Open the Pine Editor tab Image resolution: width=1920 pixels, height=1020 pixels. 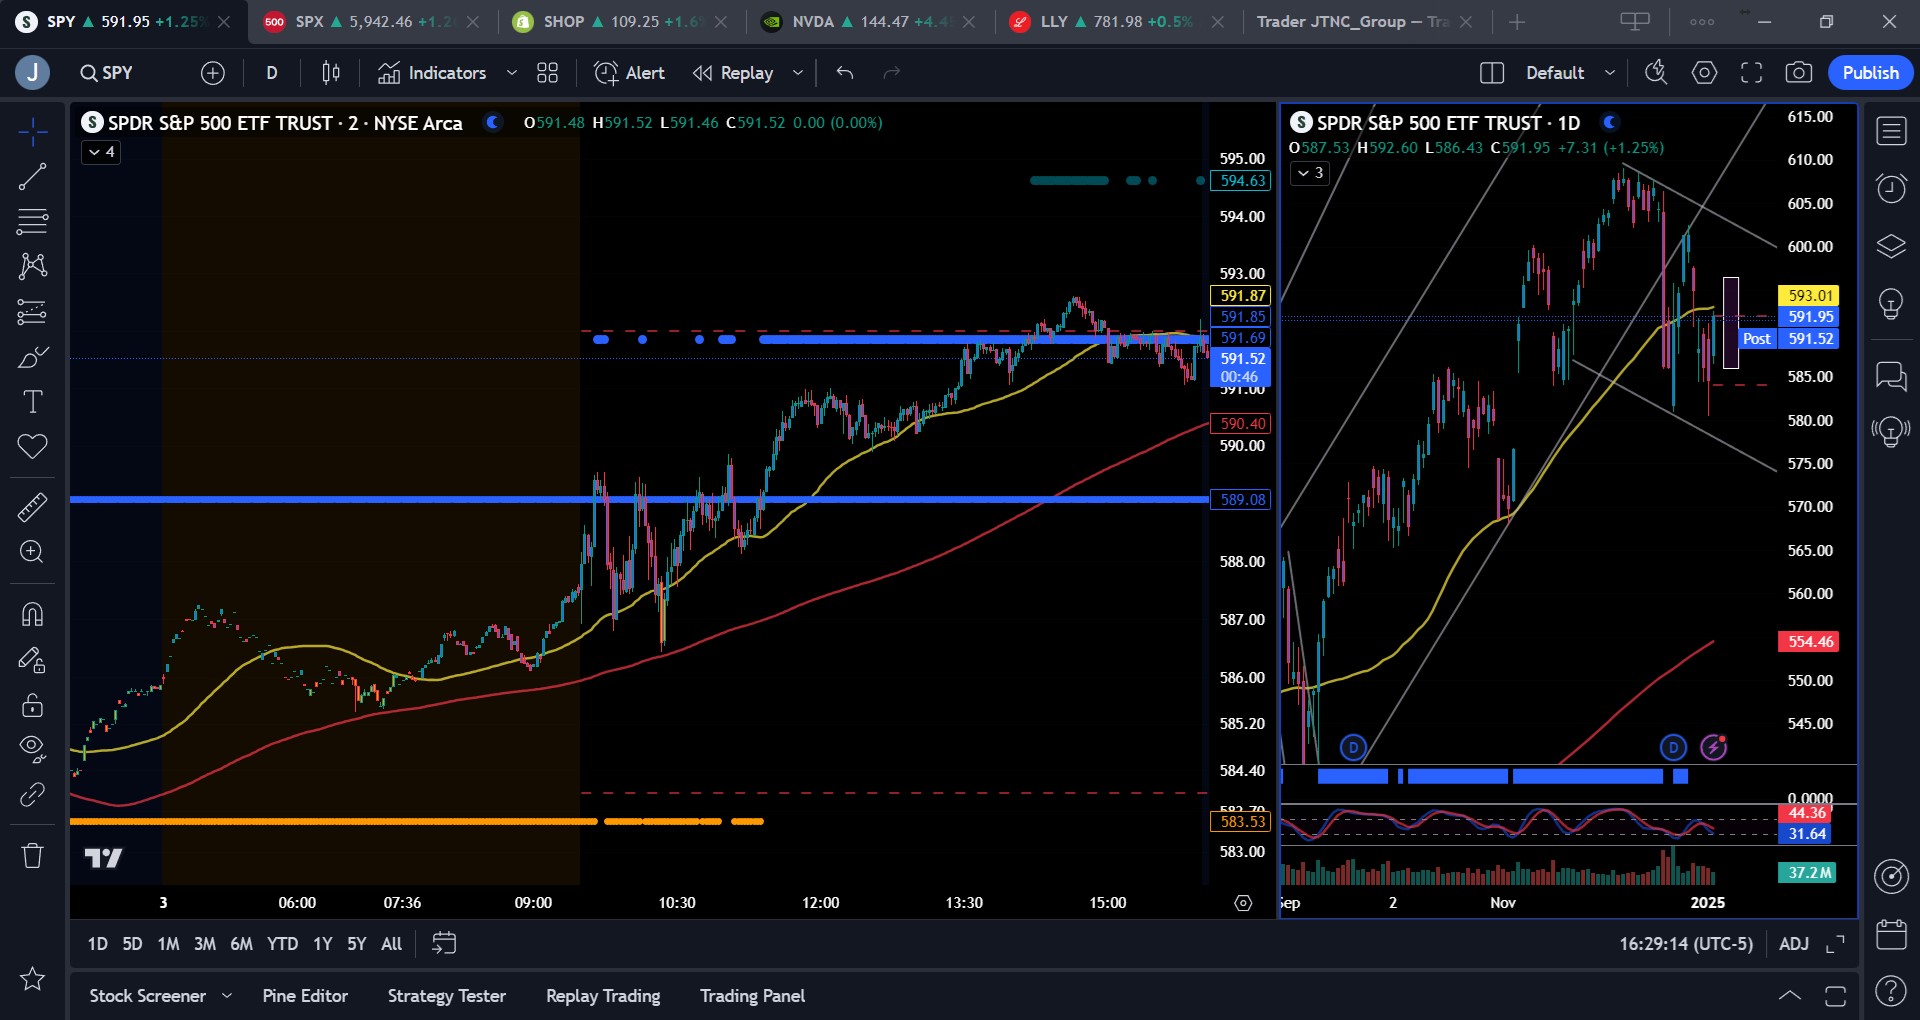305,996
